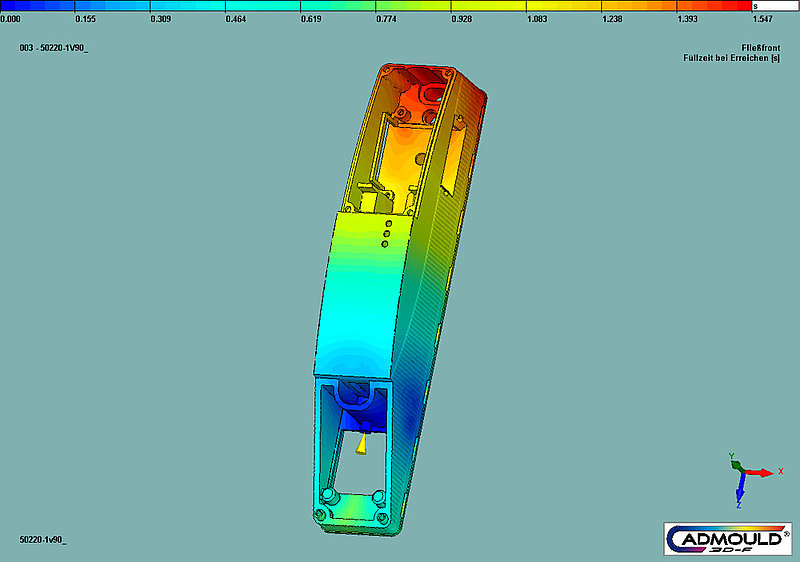Click the 1.547 maximum scale value
Viewport: 800px width, 562px height.
click(765, 19)
